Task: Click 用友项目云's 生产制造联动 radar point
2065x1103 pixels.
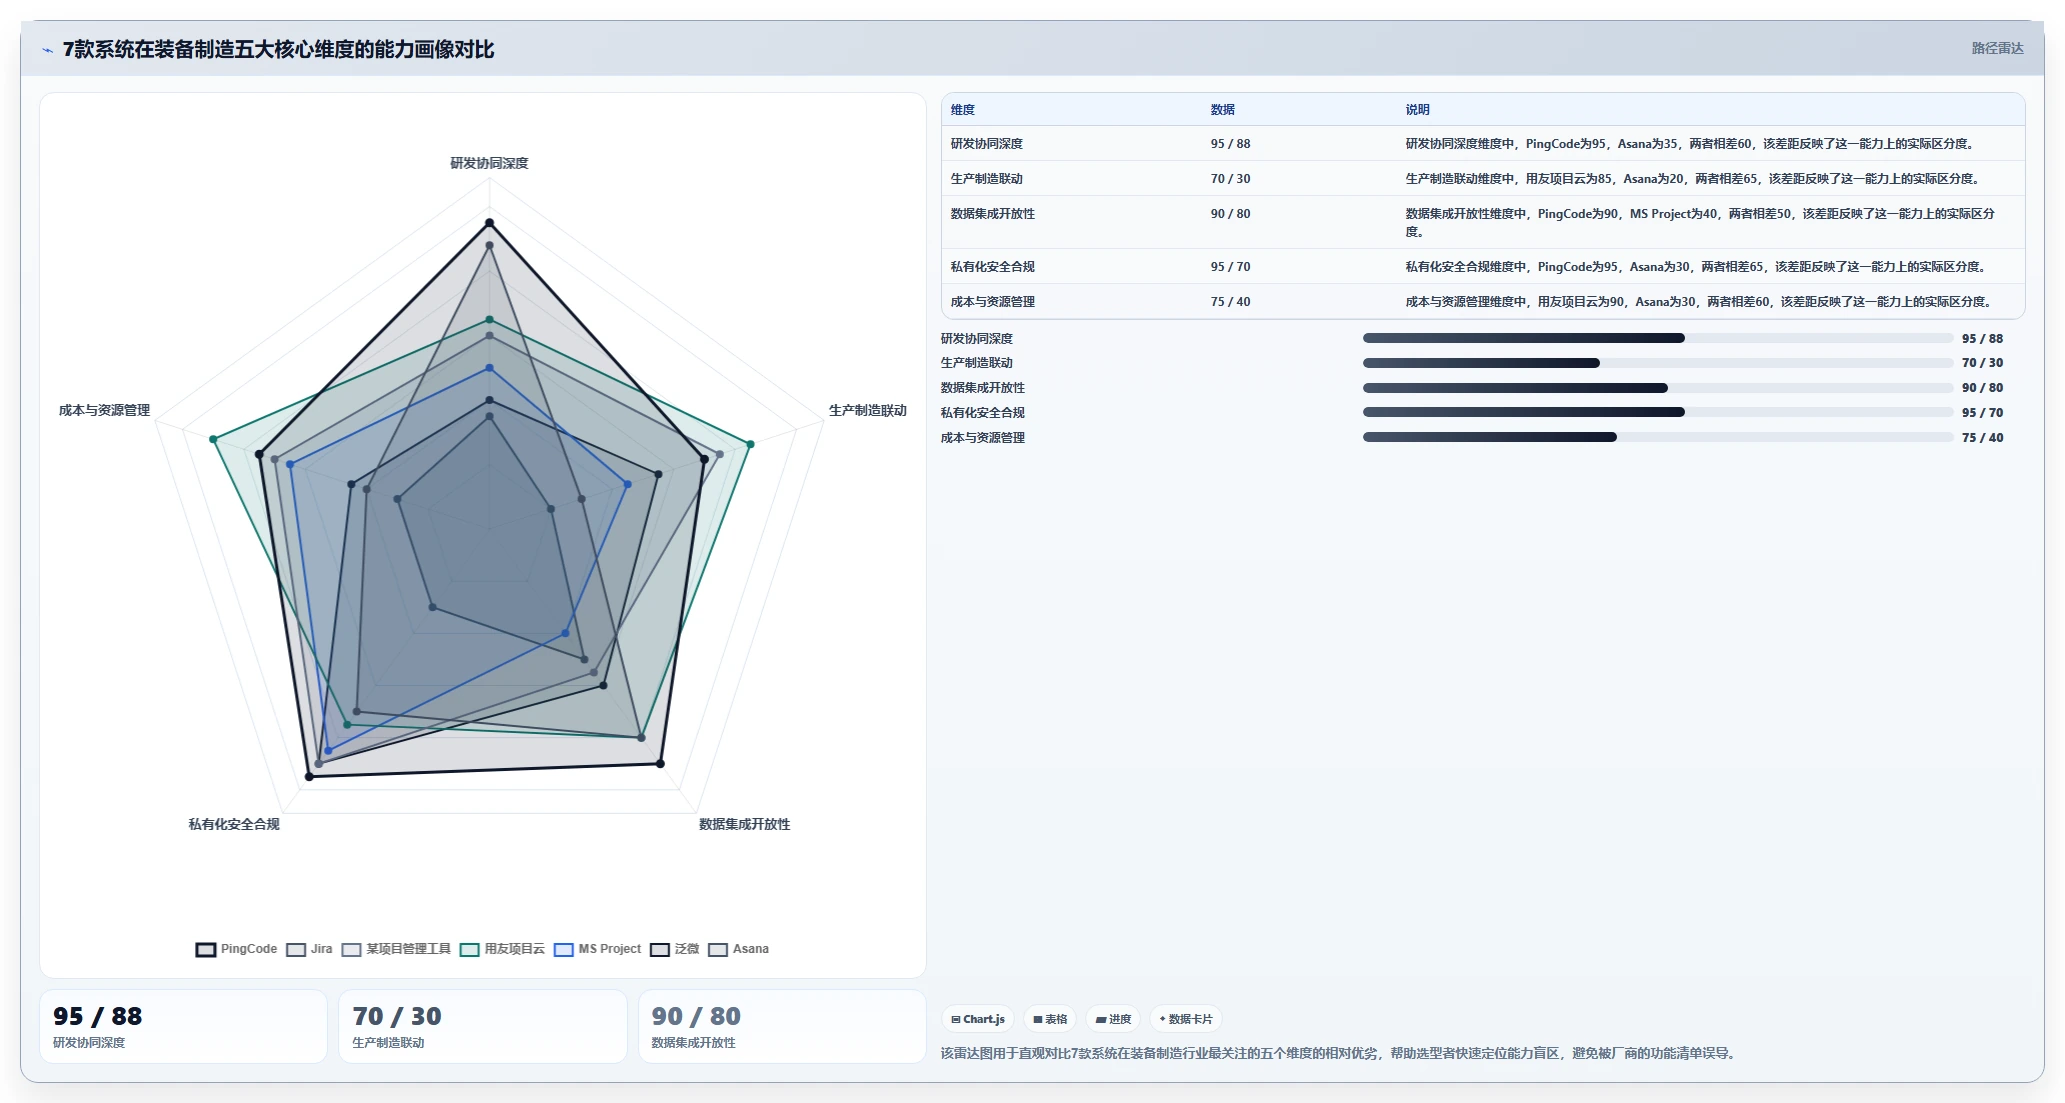Action: (750, 443)
